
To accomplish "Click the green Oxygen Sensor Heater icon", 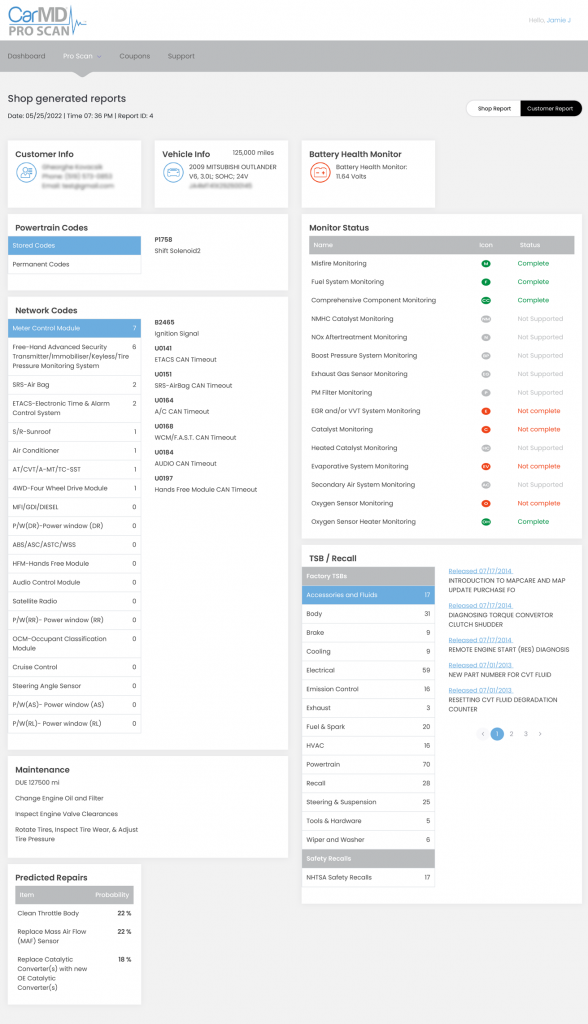I will 486,522.
